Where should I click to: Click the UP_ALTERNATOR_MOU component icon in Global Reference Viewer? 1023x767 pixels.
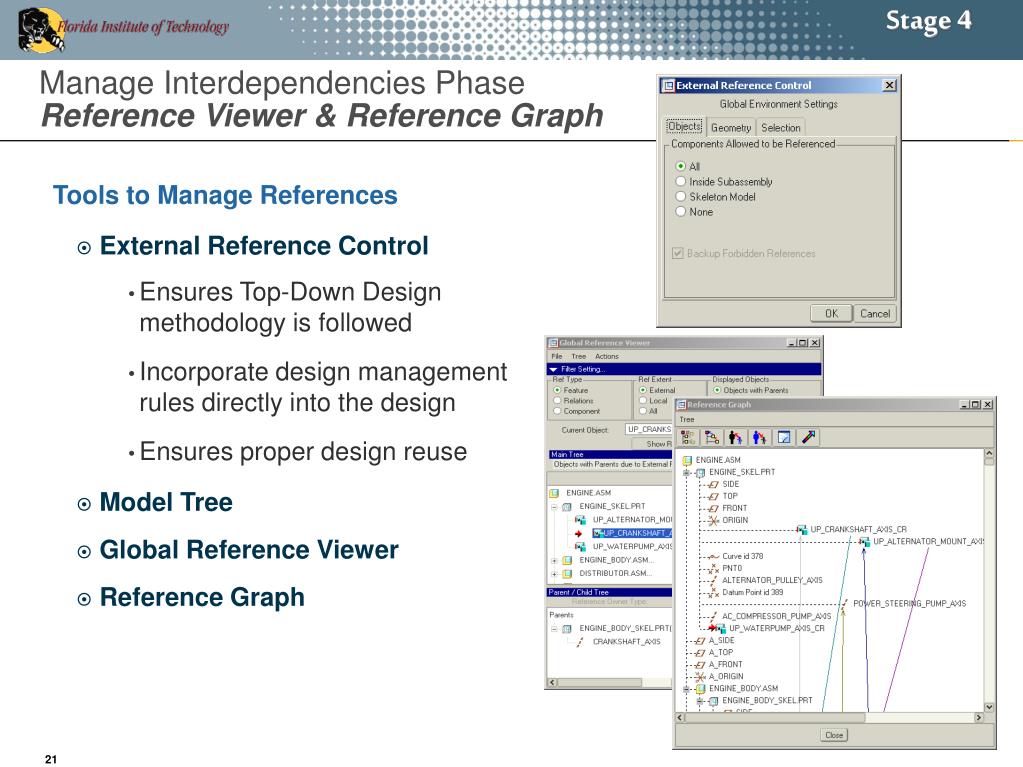coord(580,520)
